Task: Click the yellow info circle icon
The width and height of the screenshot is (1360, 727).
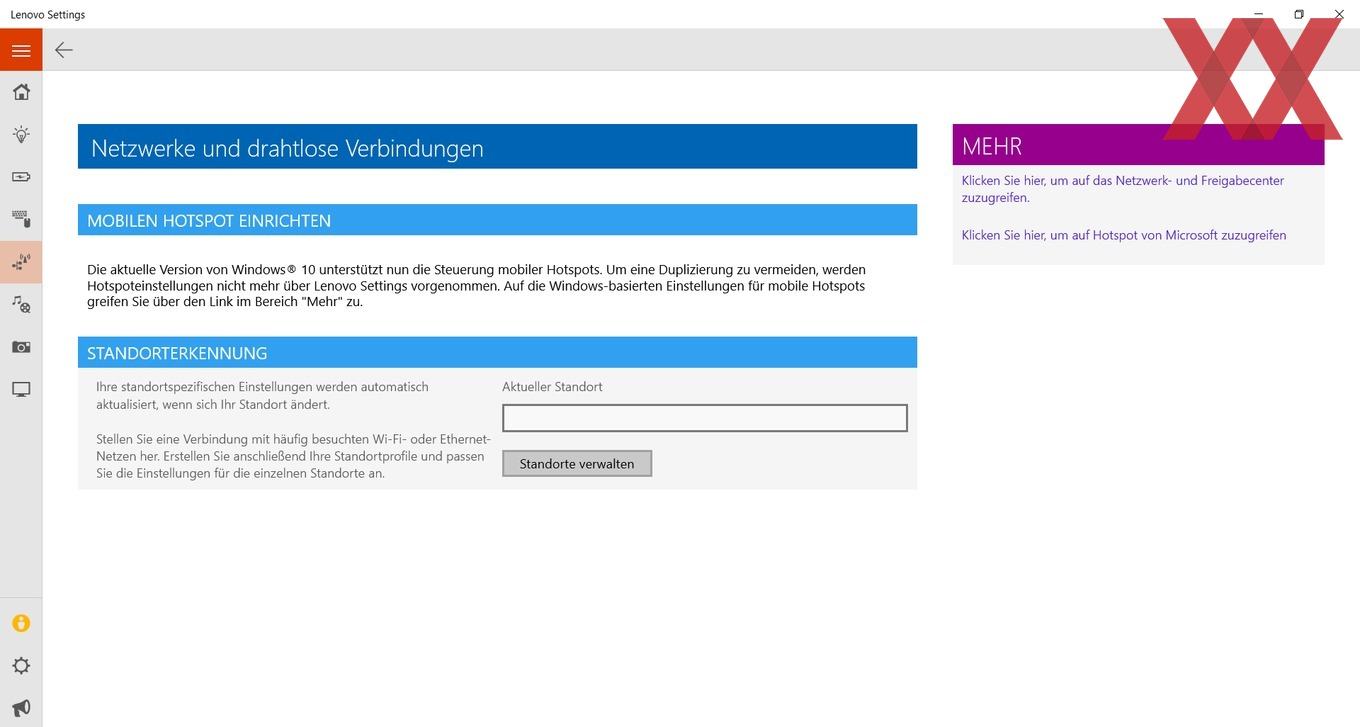Action: pos(21,623)
